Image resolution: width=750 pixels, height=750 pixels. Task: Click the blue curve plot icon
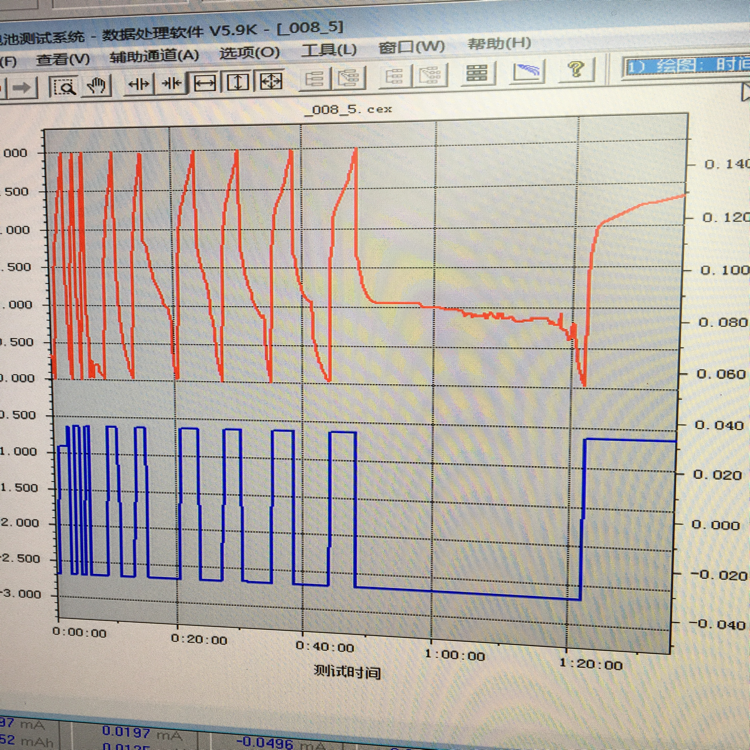point(527,72)
